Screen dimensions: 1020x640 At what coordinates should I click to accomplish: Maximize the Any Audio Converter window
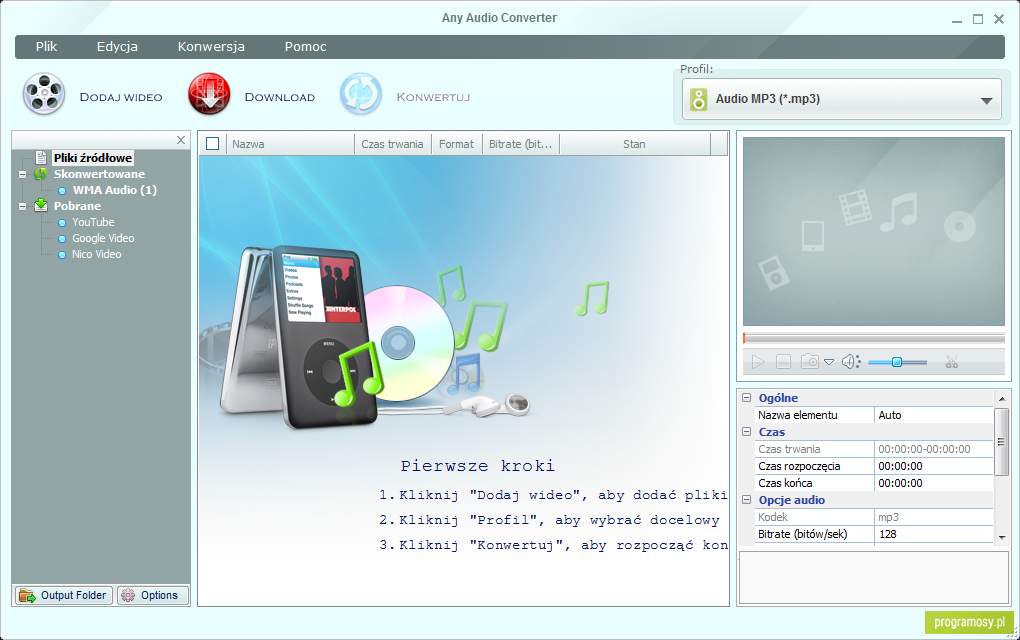(978, 20)
